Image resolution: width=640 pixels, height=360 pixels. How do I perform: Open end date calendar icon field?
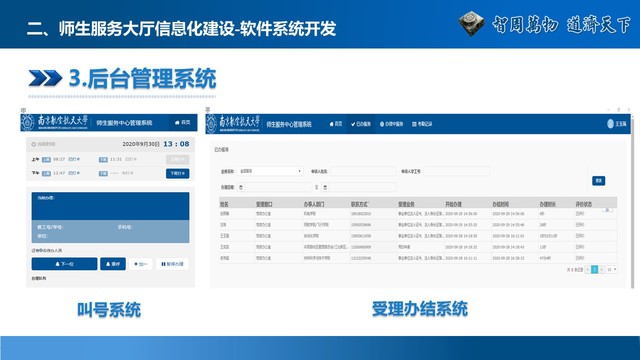325,187
